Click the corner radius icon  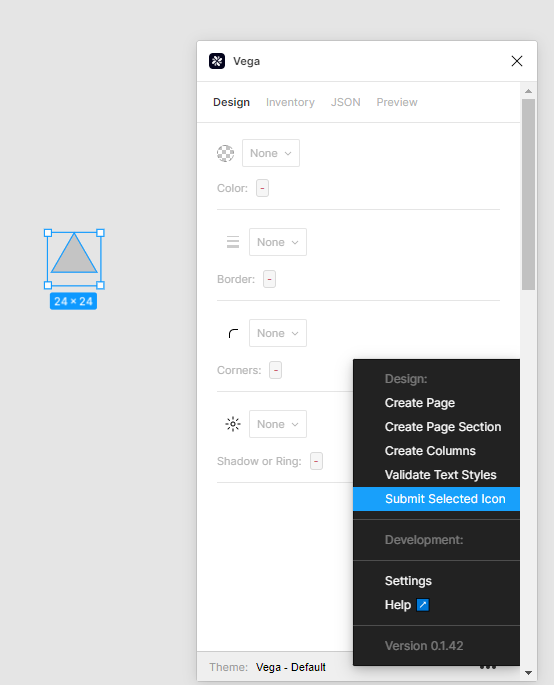(x=233, y=333)
